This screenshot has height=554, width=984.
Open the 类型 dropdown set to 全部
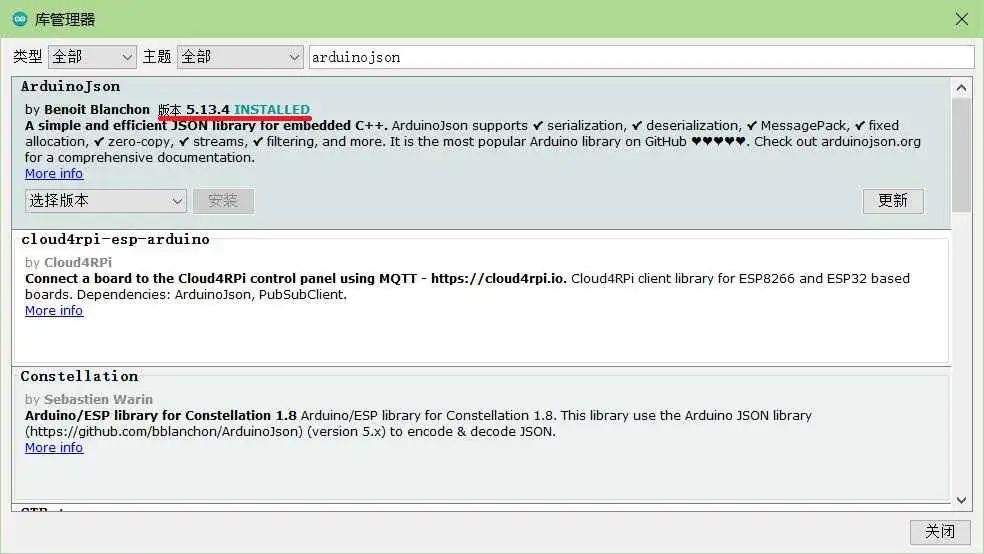(x=92, y=57)
